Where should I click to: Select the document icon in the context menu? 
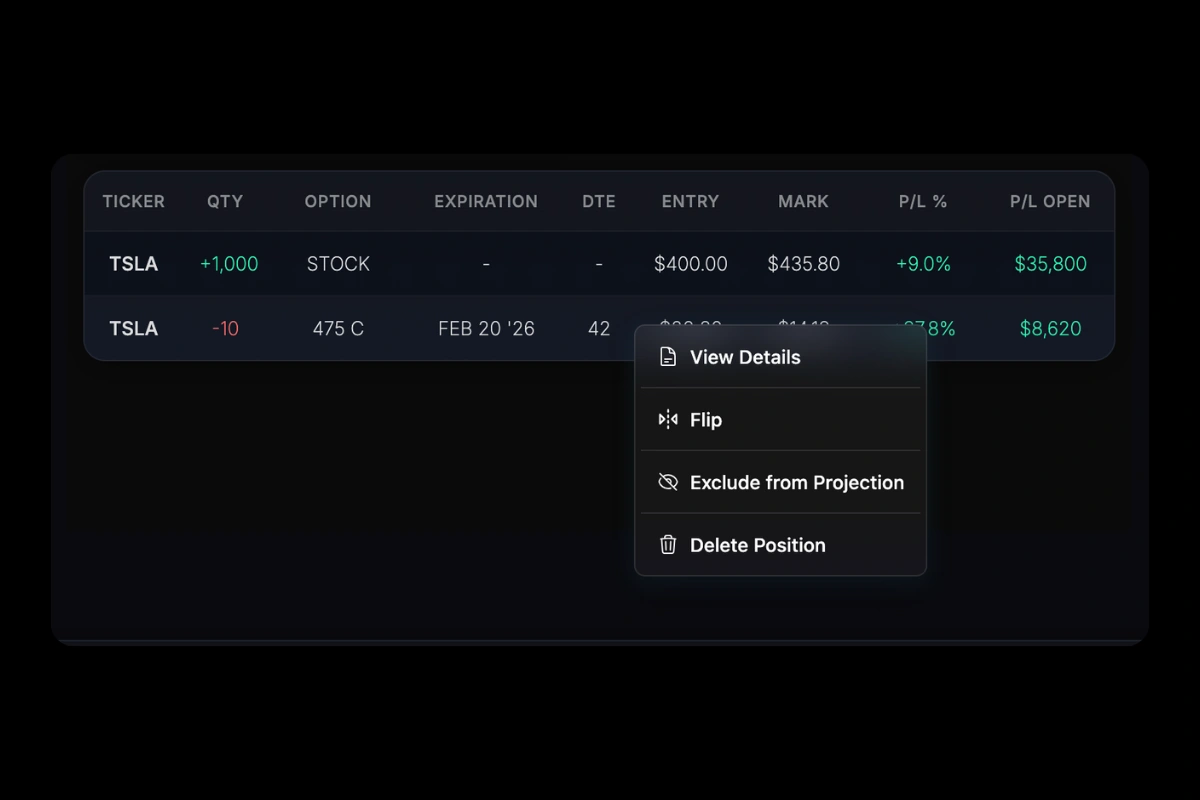[667, 357]
